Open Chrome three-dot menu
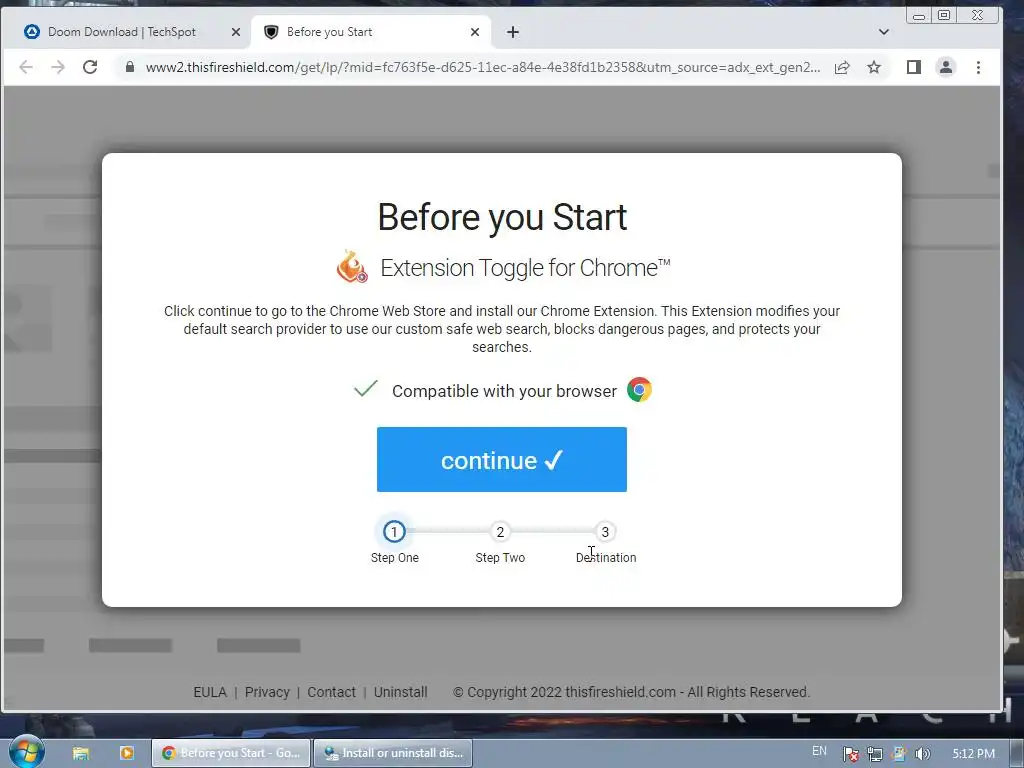This screenshot has height=768, width=1024. (x=978, y=67)
